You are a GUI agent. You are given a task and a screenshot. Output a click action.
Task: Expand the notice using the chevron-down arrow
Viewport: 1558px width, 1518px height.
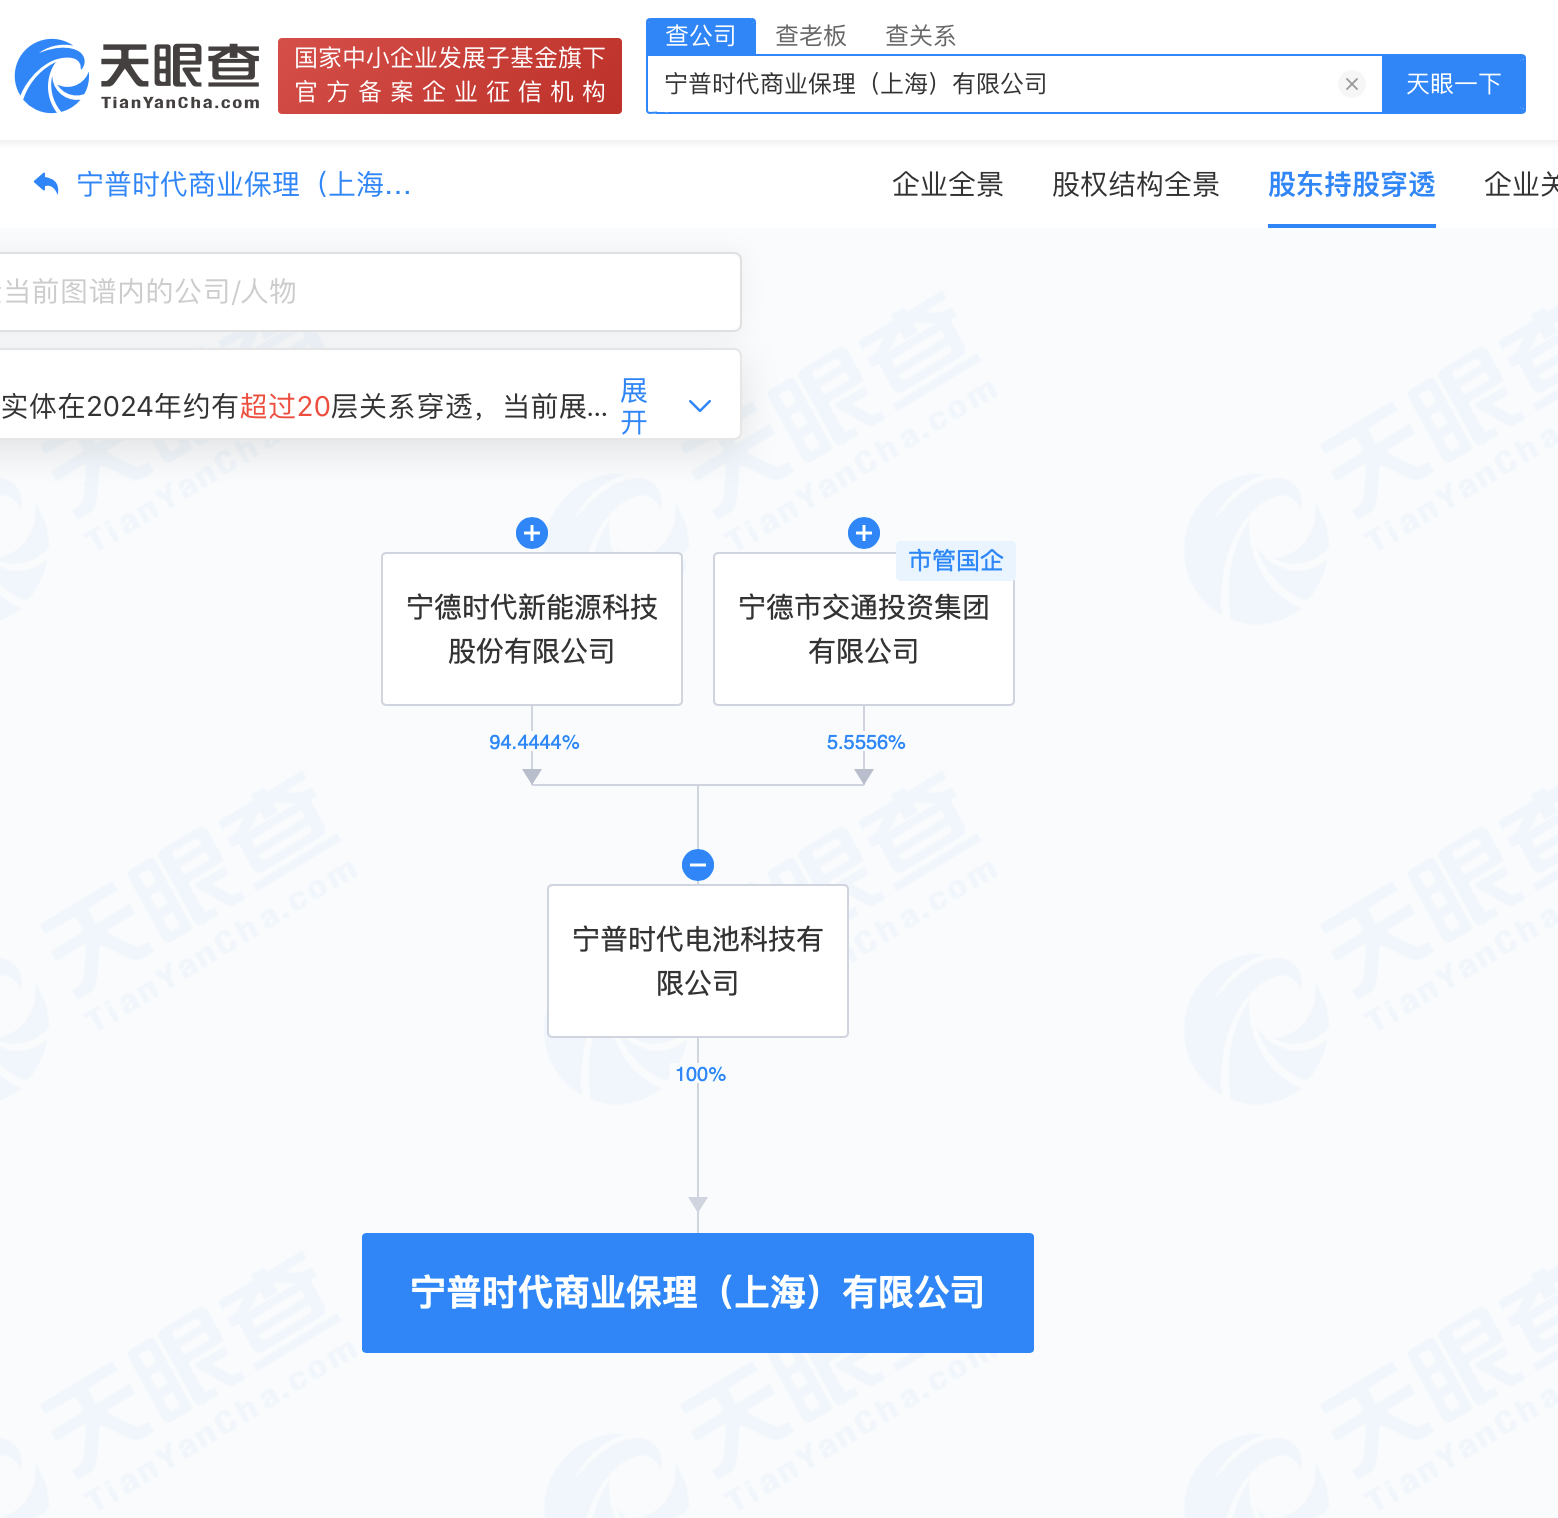[x=700, y=406]
